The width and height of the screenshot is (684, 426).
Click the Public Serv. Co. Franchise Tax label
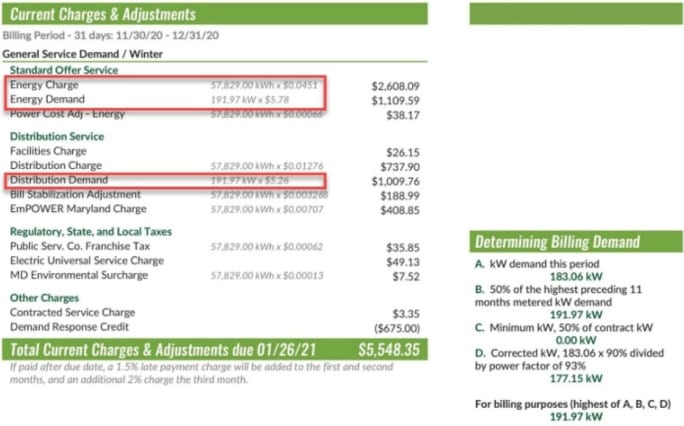pyautogui.click(x=80, y=246)
